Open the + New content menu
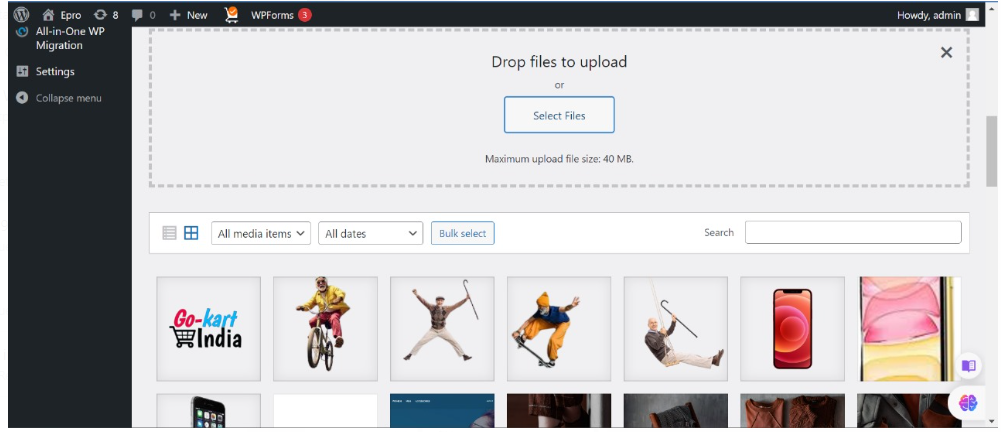Viewport: 1001px width, 432px height. coord(188,15)
